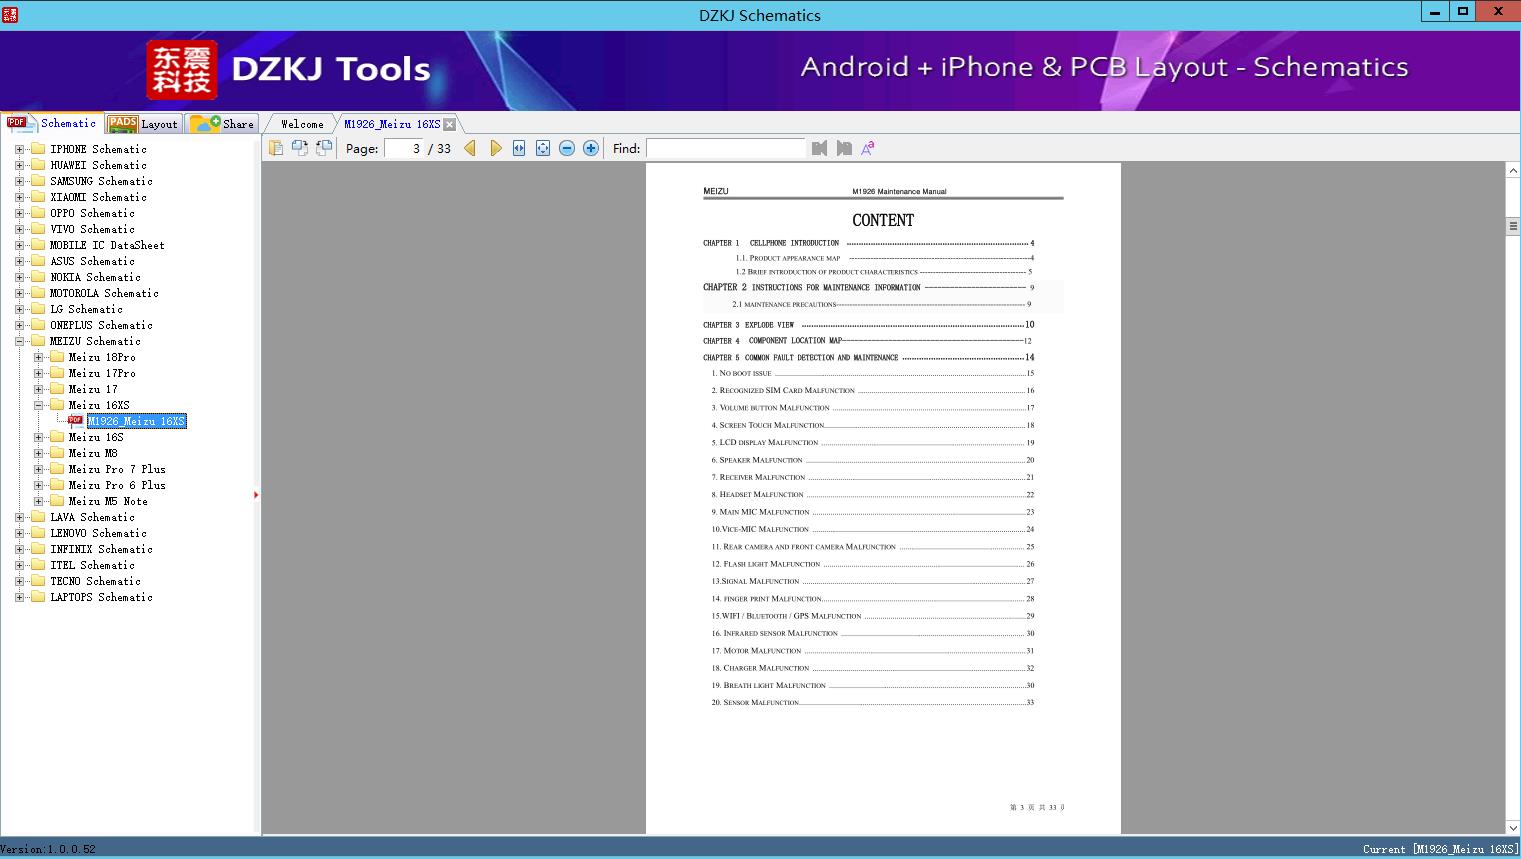The width and height of the screenshot is (1521, 859).
Task: Select ITEL Schematic in the tree
Action: (92, 565)
